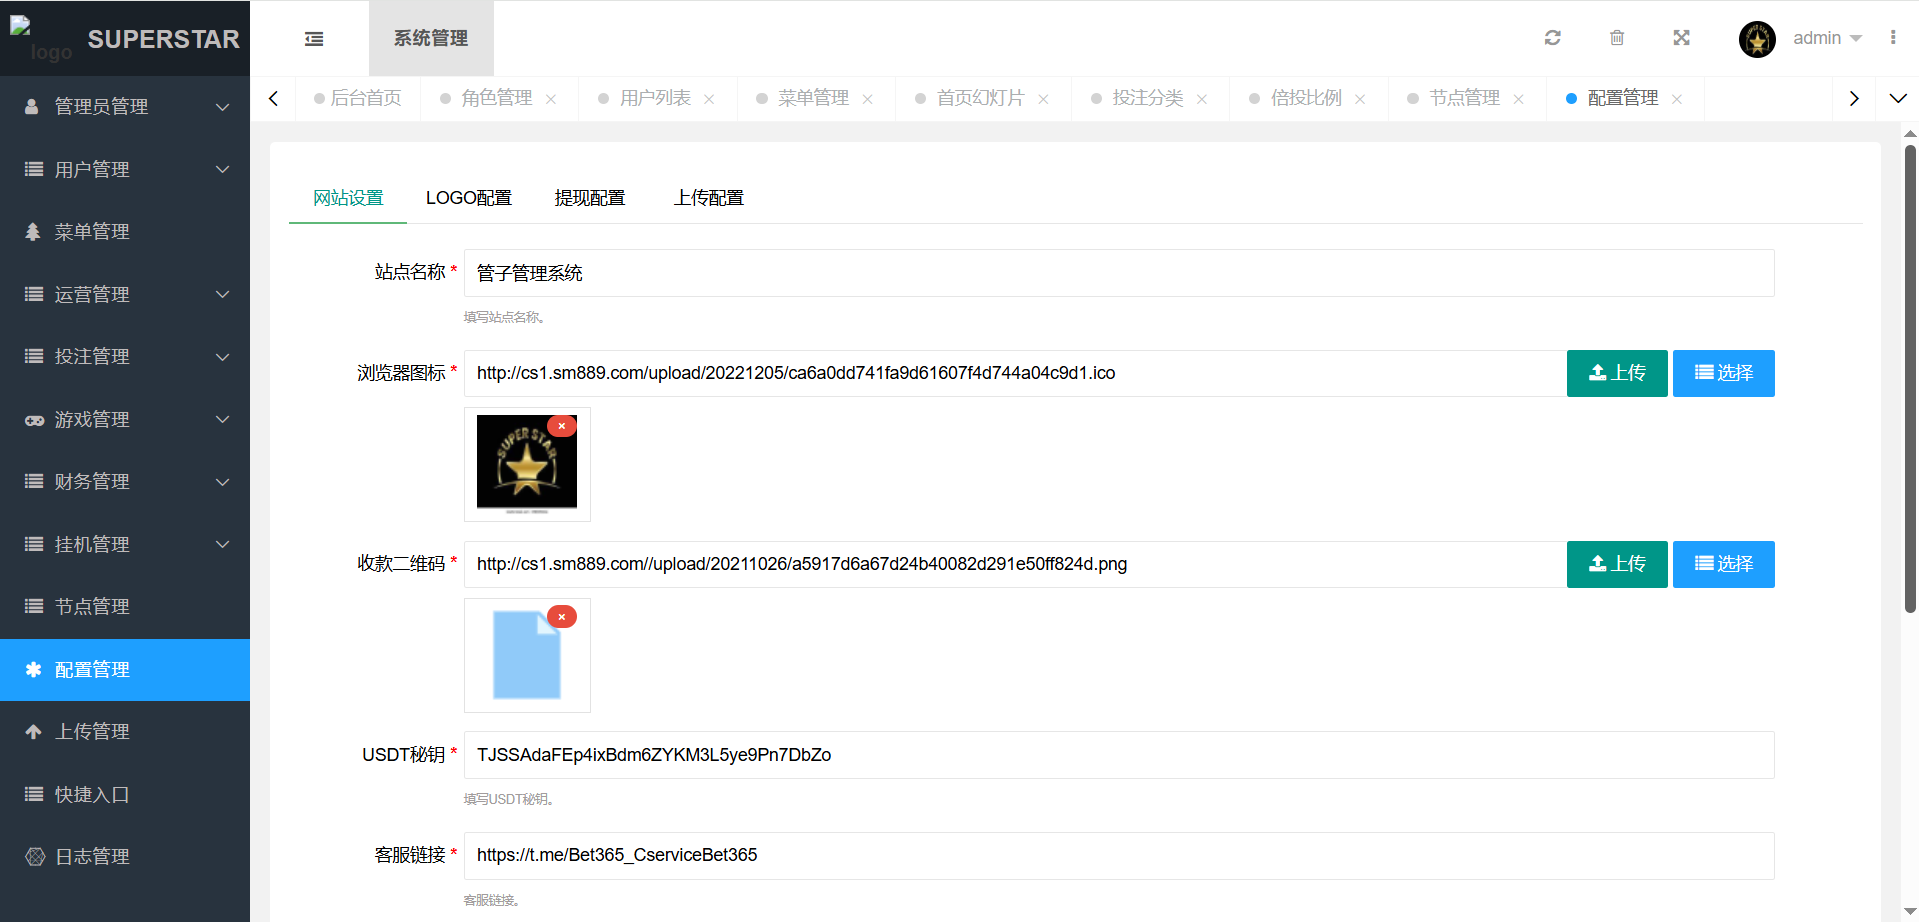Close the 用户列表 tab

(x=709, y=99)
